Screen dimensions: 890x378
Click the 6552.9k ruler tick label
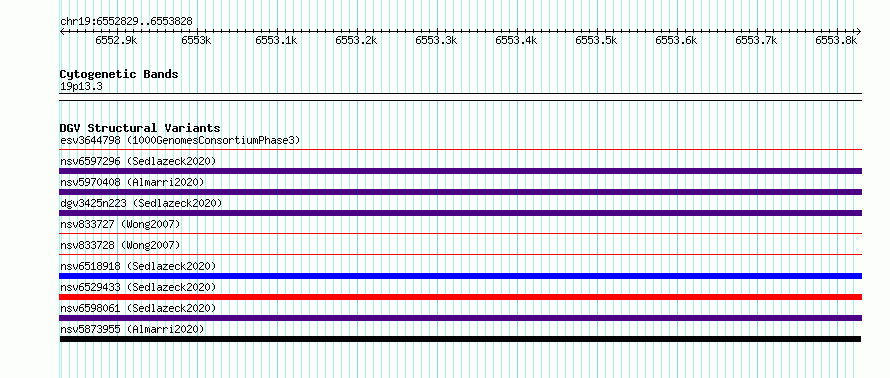[x=116, y=40]
